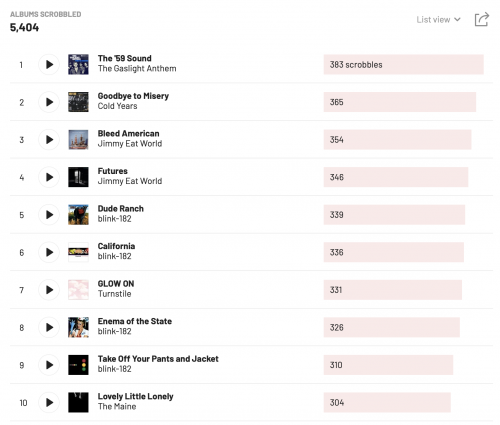Viewport: 500px width, 425px height.
Task: Click the 310 scrobbles bar
Action: point(388,365)
